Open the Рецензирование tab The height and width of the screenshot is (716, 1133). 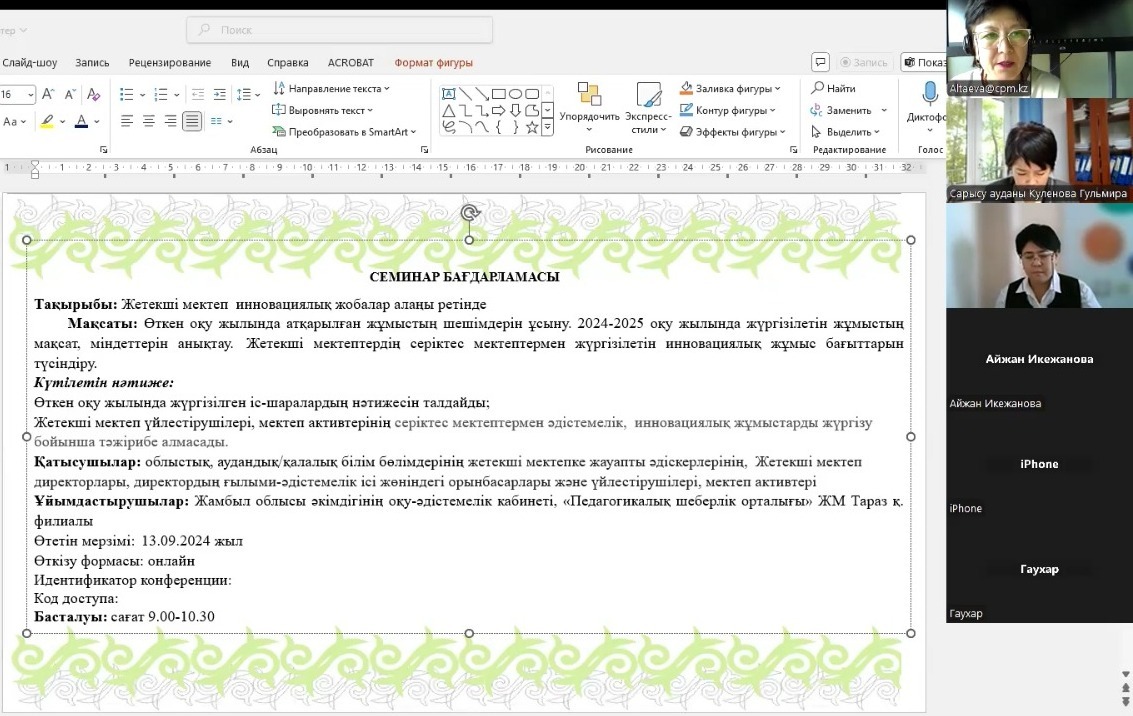coord(170,63)
